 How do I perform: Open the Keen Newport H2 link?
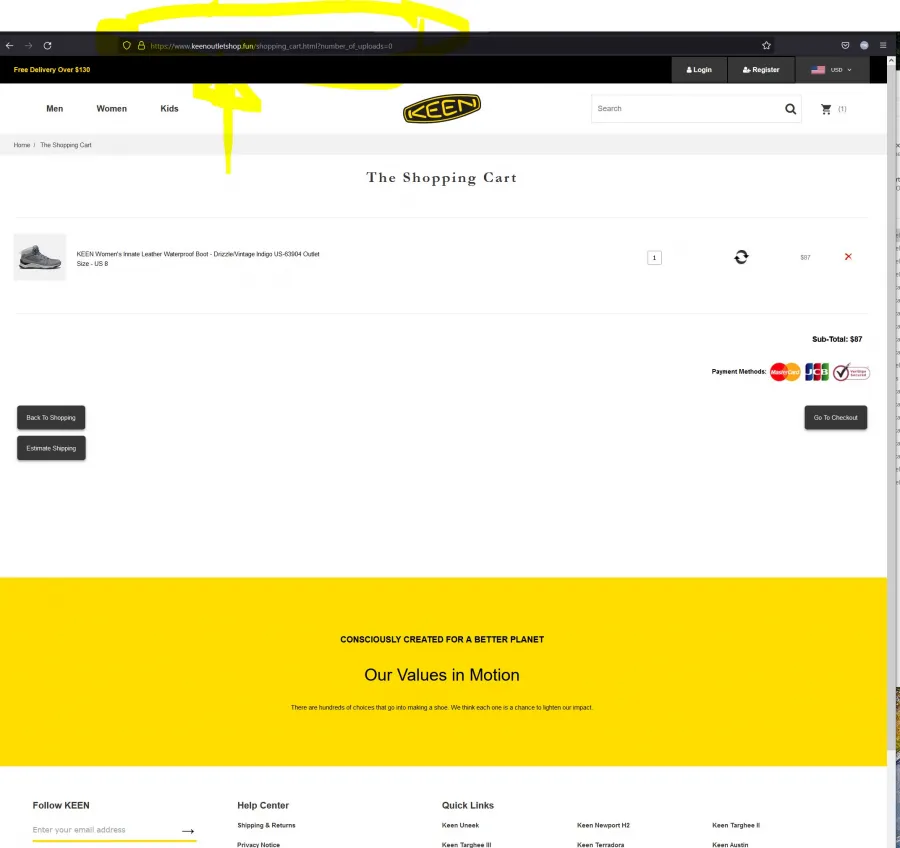603,826
